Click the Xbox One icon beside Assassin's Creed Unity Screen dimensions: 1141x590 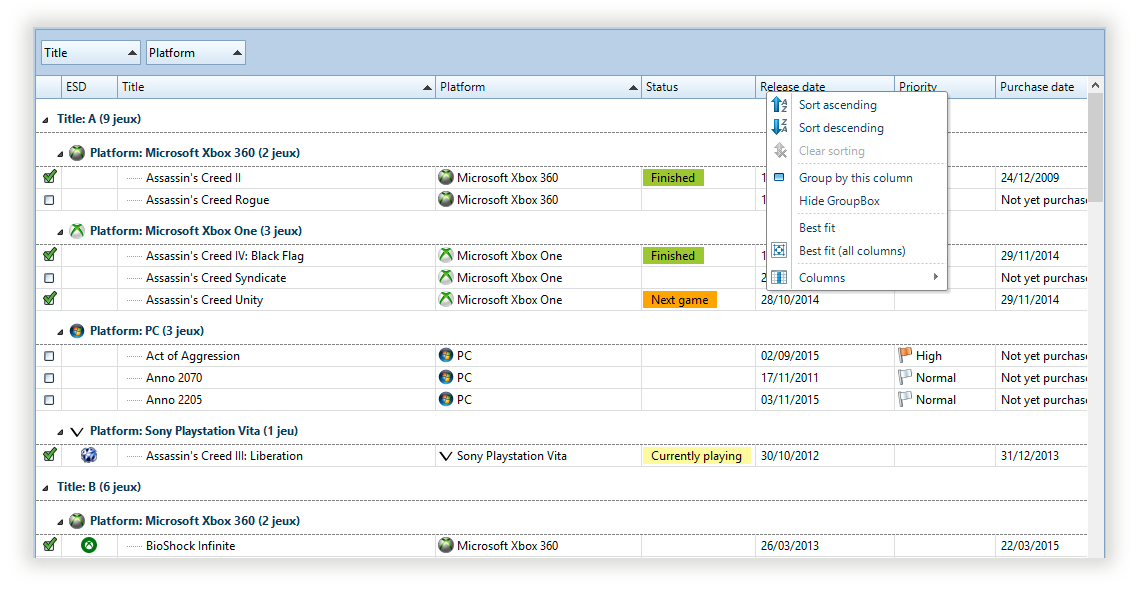tap(444, 299)
